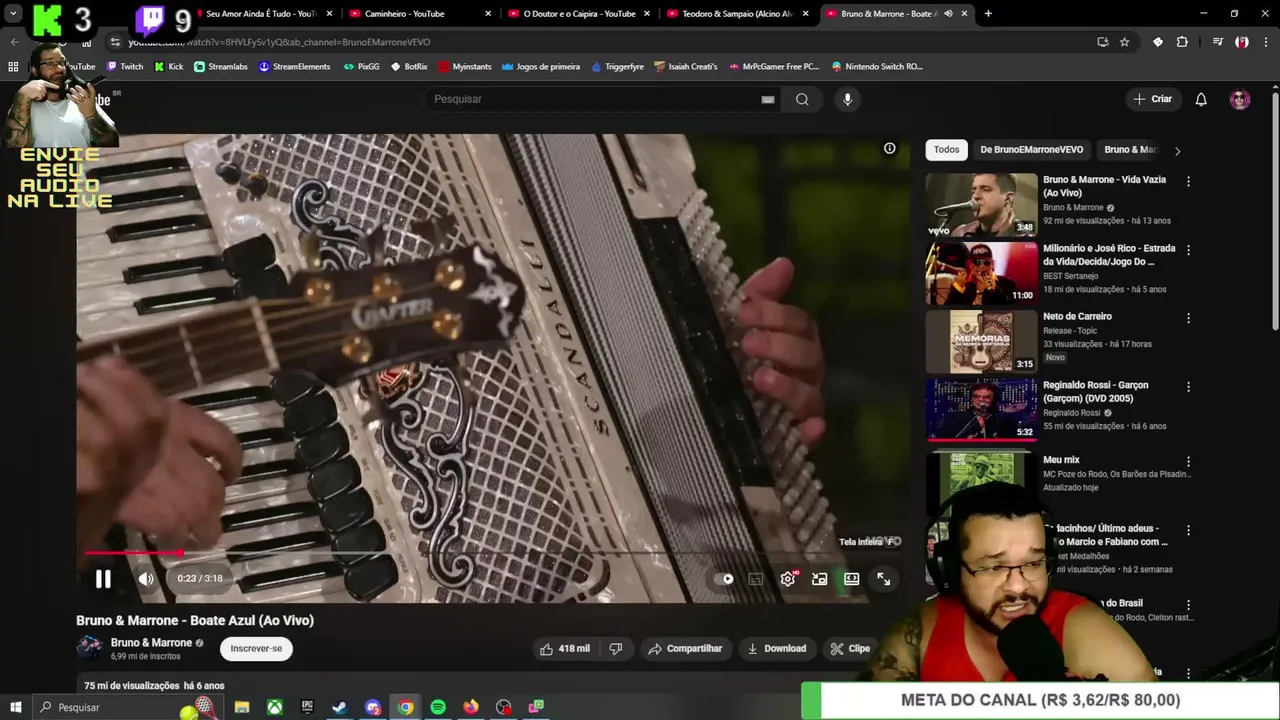Screen dimensions: 1280x720
Task: Click the YouTube search magnifier button
Action: [x=802, y=99]
